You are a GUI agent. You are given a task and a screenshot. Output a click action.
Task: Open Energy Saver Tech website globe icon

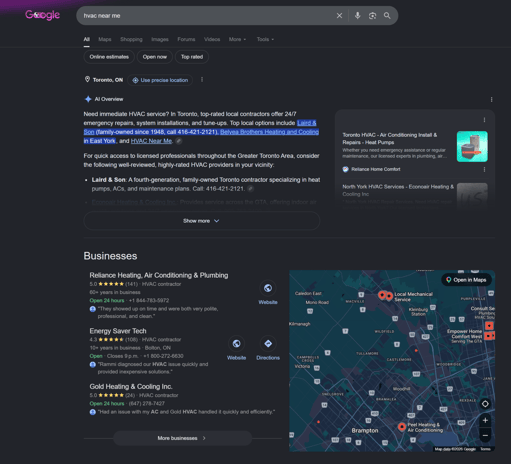click(236, 344)
